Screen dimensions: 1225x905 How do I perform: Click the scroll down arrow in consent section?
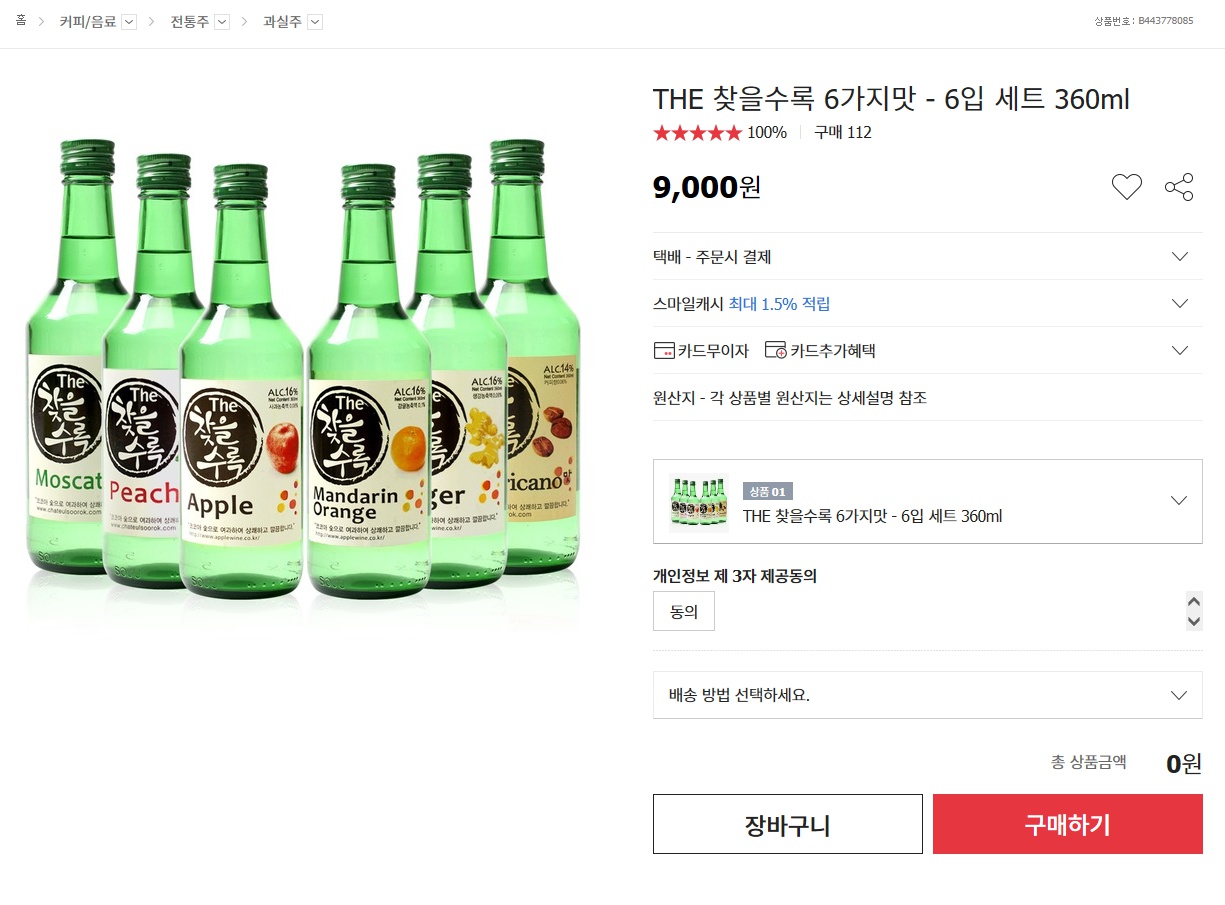1193,621
